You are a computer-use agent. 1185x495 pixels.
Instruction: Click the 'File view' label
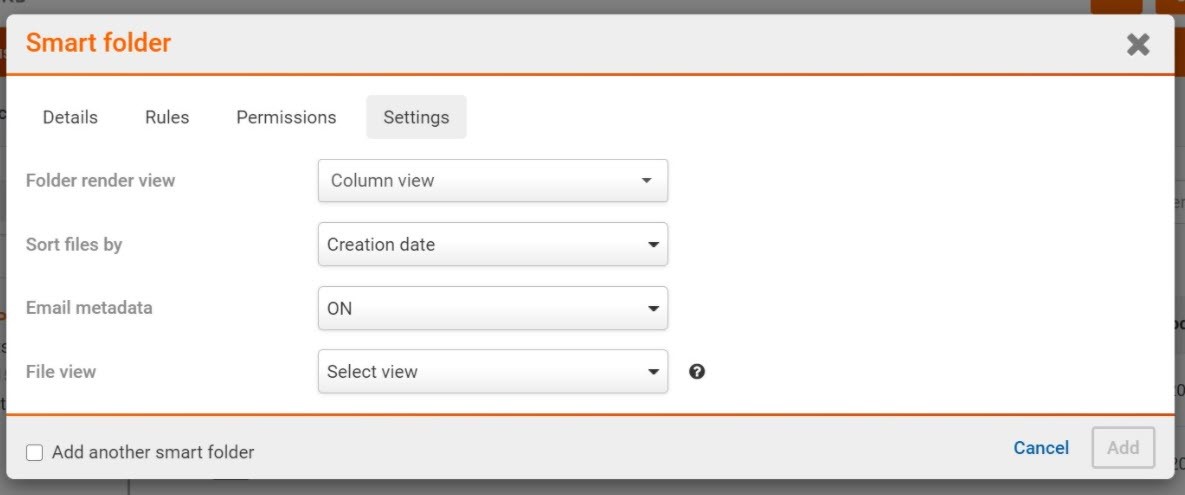61,371
